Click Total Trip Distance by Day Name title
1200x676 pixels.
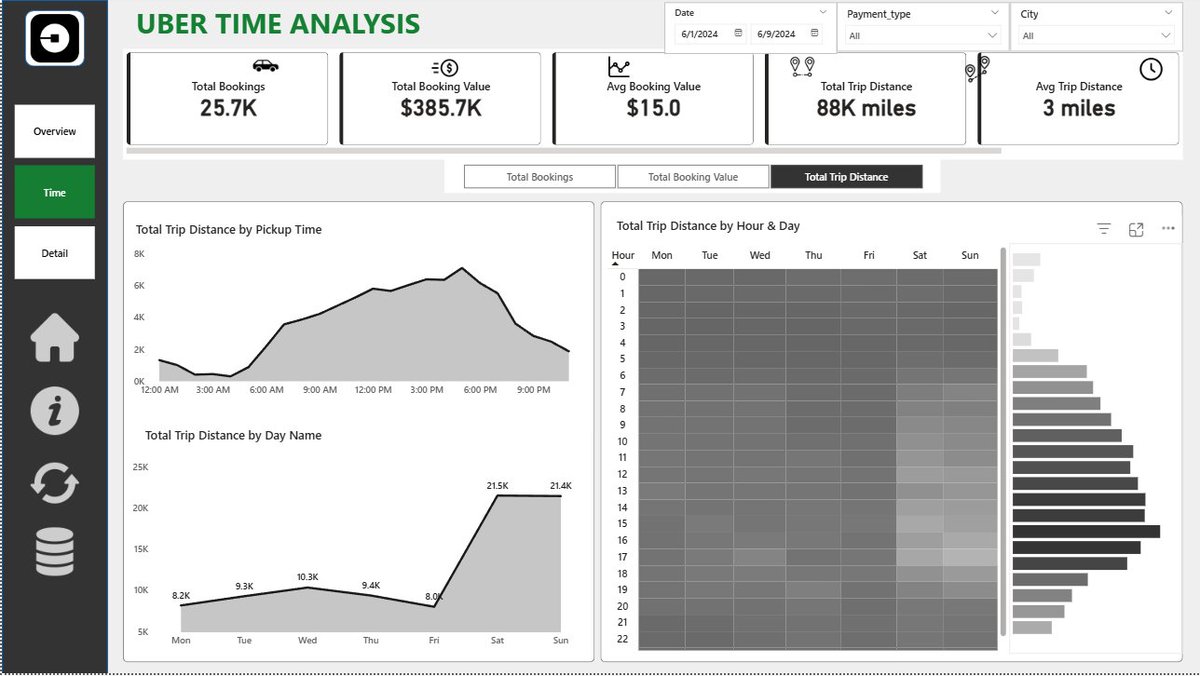tap(233, 436)
